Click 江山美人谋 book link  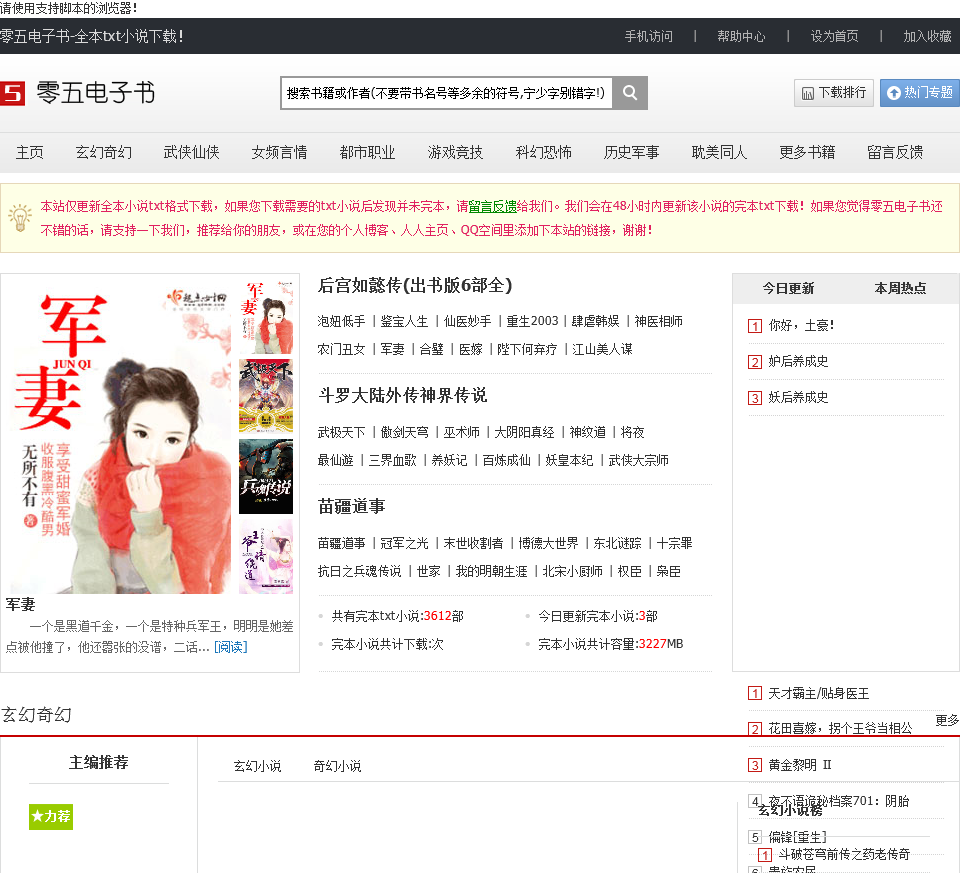(x=602, y=350)
